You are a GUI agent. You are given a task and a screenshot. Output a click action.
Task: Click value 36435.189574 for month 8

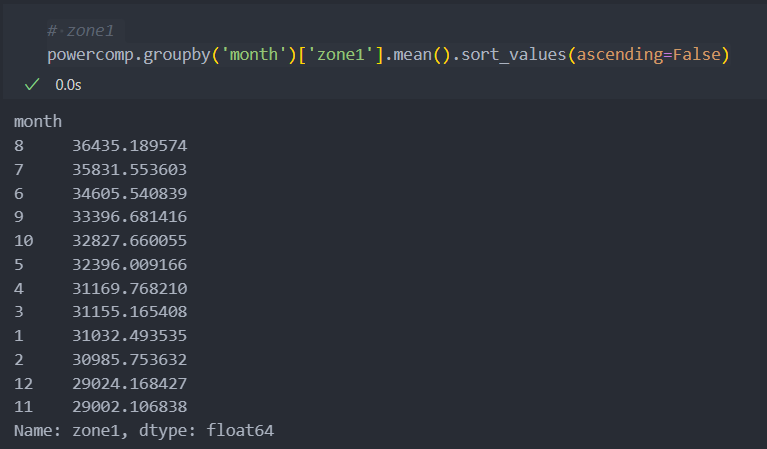pyautogui.click(x=130, y=146)
